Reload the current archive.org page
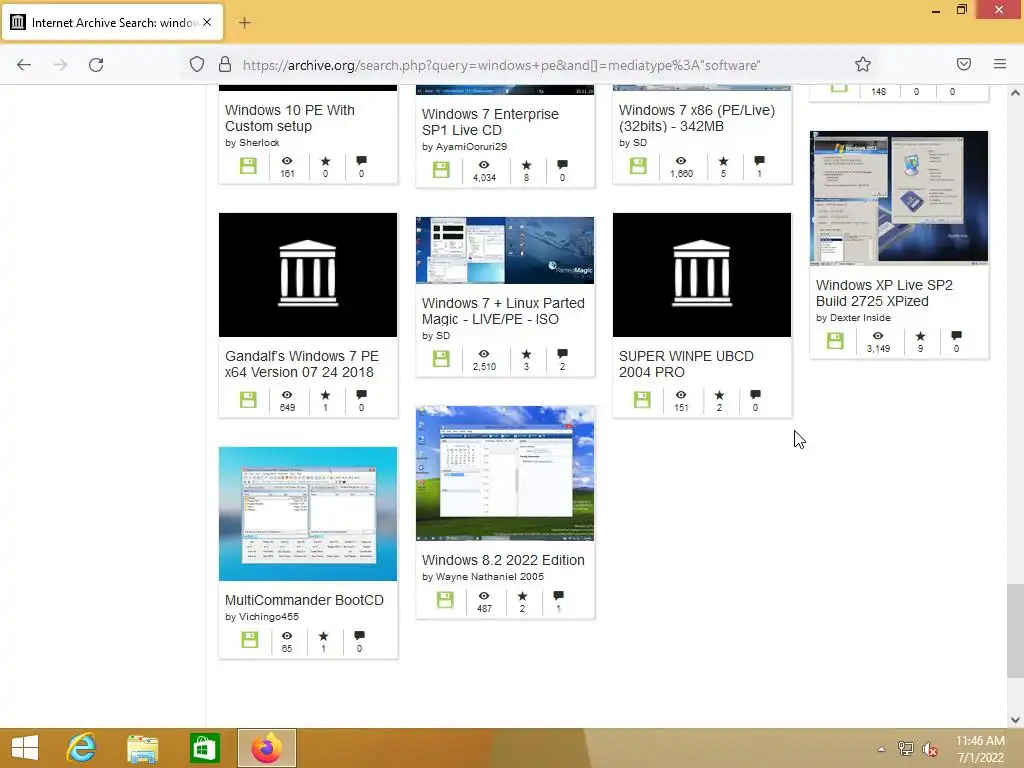 coord(96,65)
